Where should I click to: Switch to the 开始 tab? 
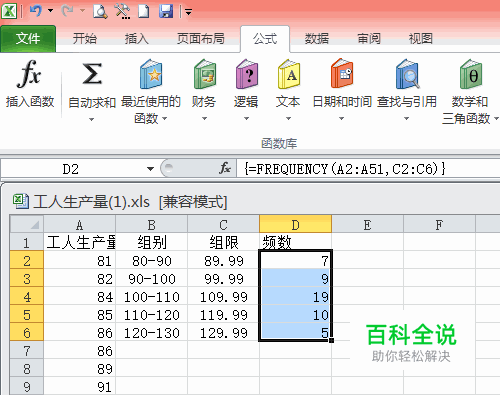click(85, 39)
